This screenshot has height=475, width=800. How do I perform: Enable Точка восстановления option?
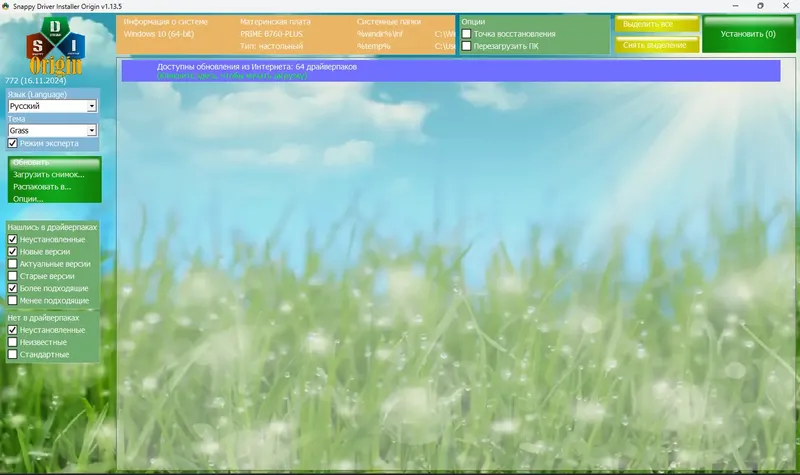(x=466, y=34)
